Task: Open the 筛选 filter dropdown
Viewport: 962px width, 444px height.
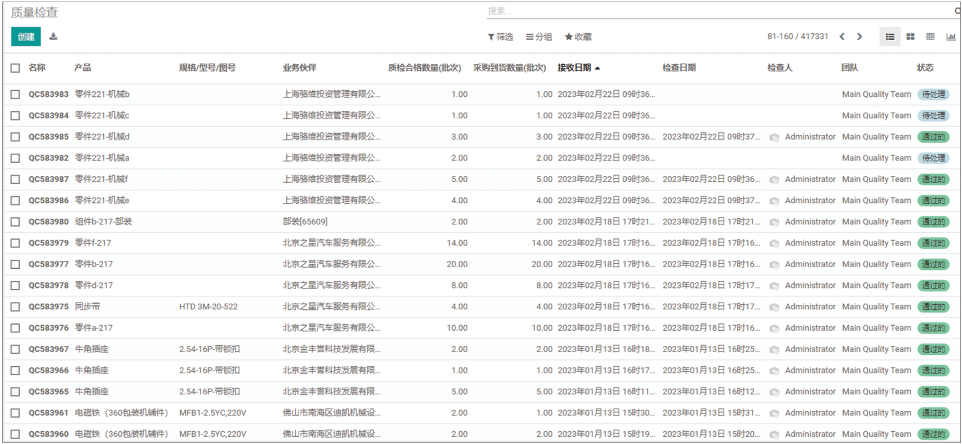Action: (500, 36)
